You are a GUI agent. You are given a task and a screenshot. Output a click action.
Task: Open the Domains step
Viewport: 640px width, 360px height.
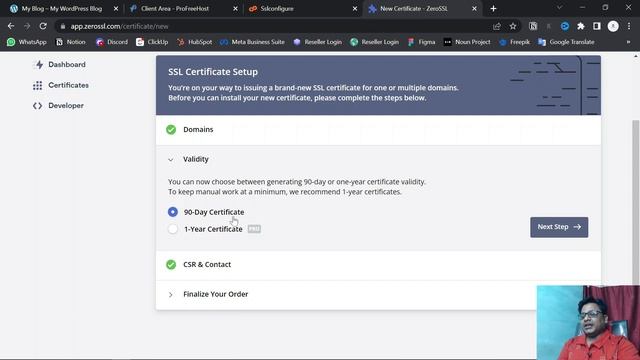tap(378, 130)
